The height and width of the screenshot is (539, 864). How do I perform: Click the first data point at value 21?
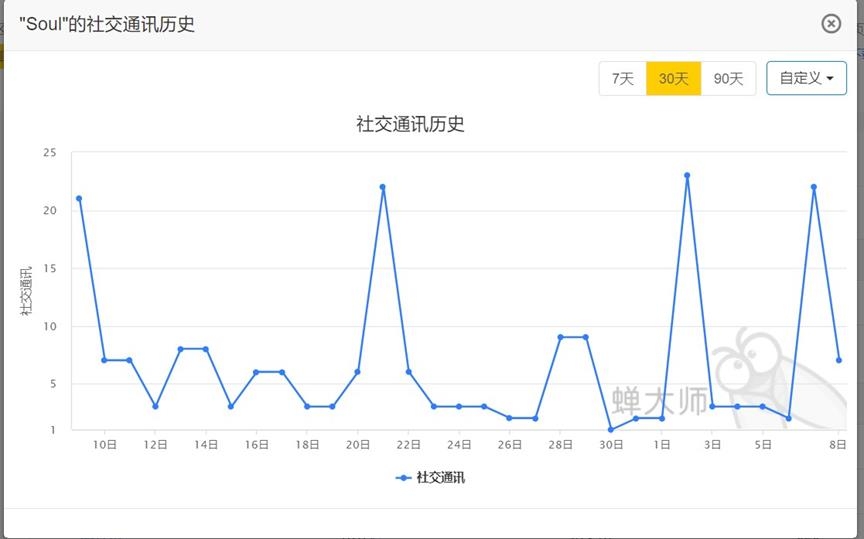coord(79,198)
